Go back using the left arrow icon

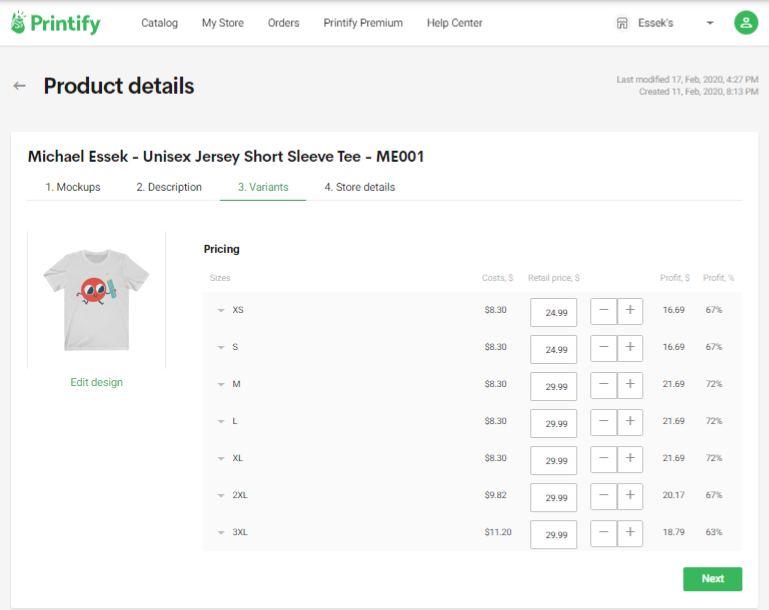20,86
